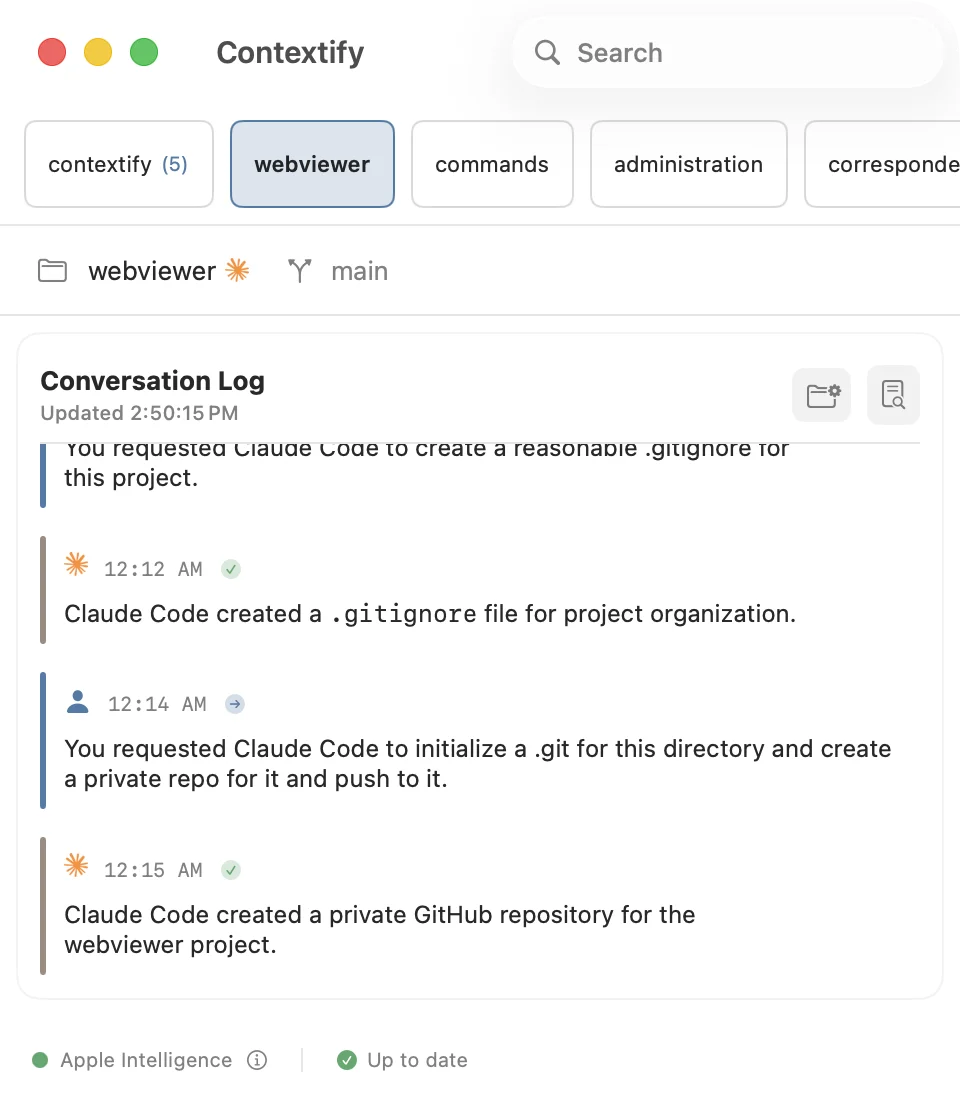
Task: Click the magnifying glass in the search bar
Action: click(547, 52)
